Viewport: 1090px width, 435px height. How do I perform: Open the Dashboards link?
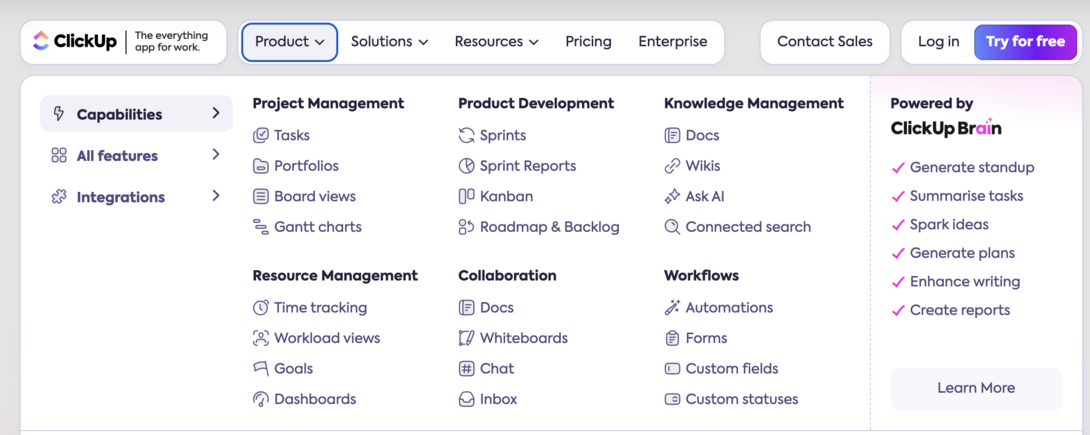[304, 400]
